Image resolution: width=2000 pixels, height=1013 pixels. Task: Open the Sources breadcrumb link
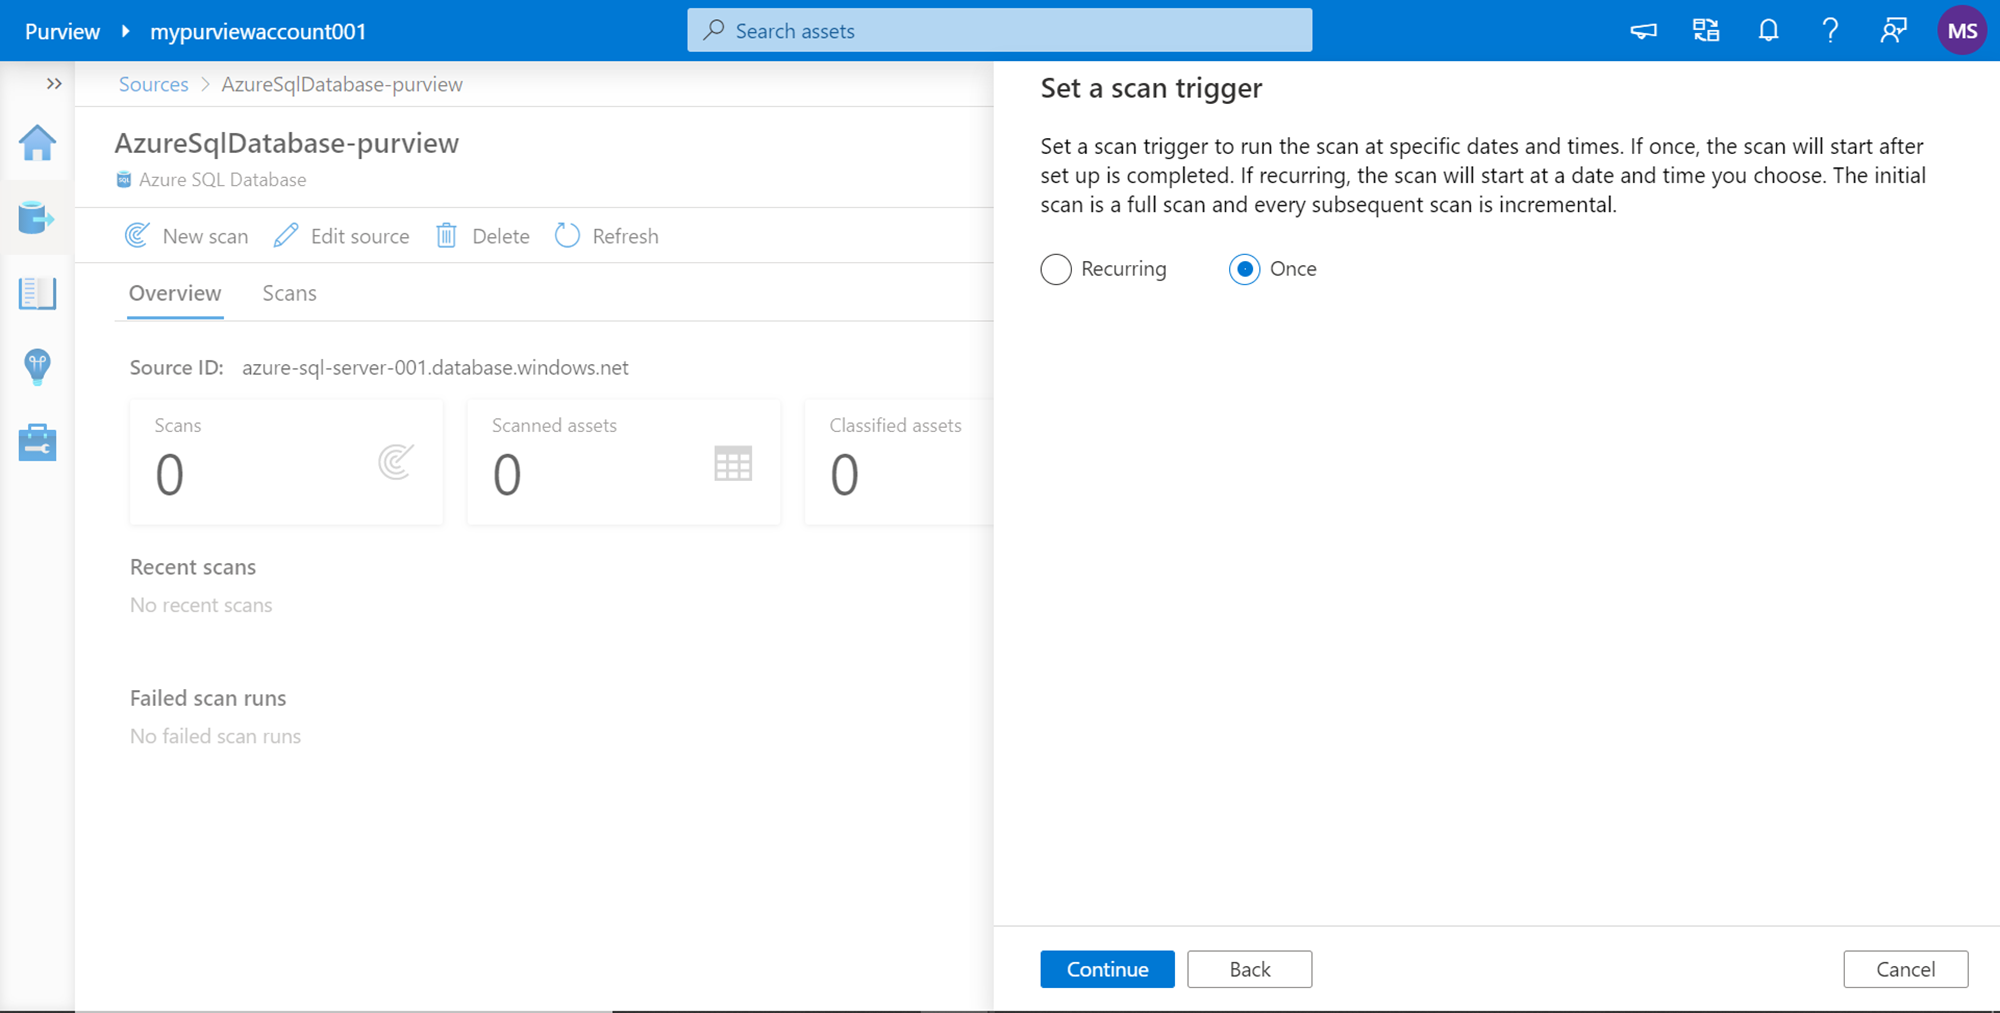pyautogui.click(x=153, y=84)
